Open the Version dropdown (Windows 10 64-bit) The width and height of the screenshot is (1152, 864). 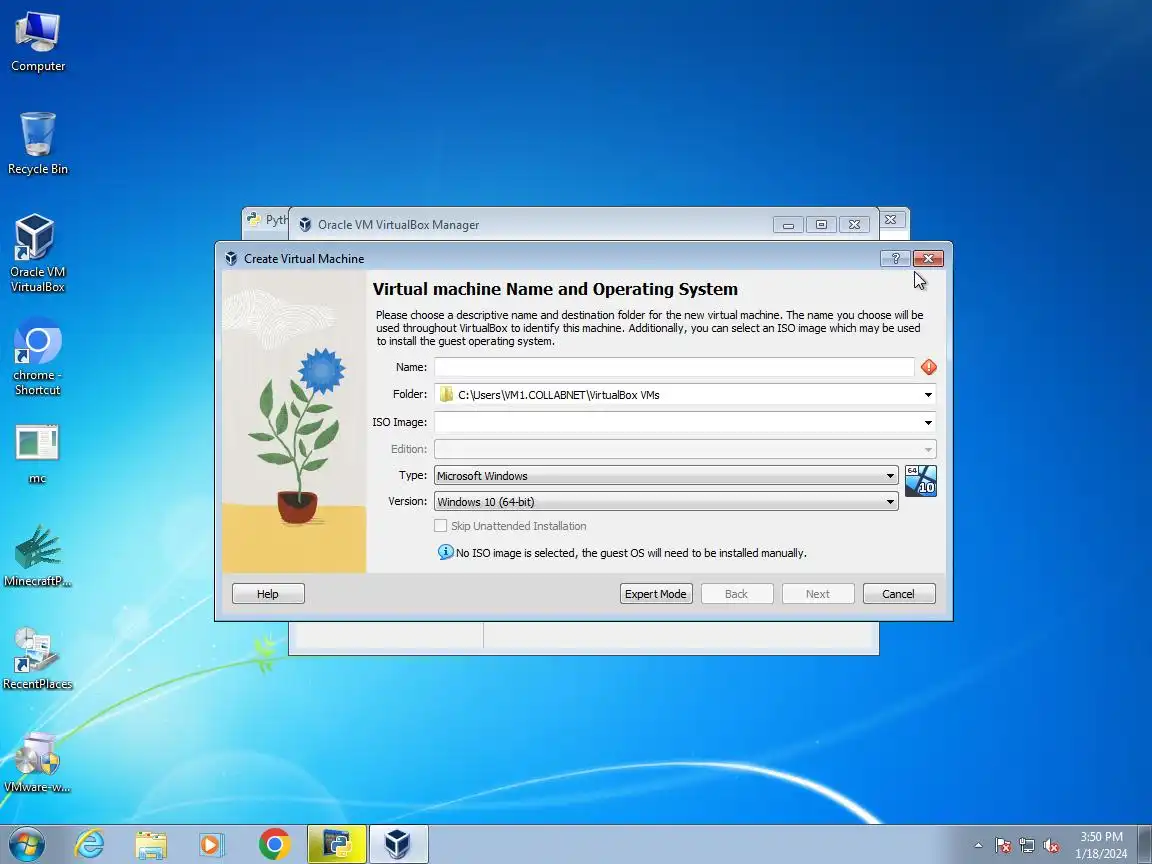coord(666,502)
